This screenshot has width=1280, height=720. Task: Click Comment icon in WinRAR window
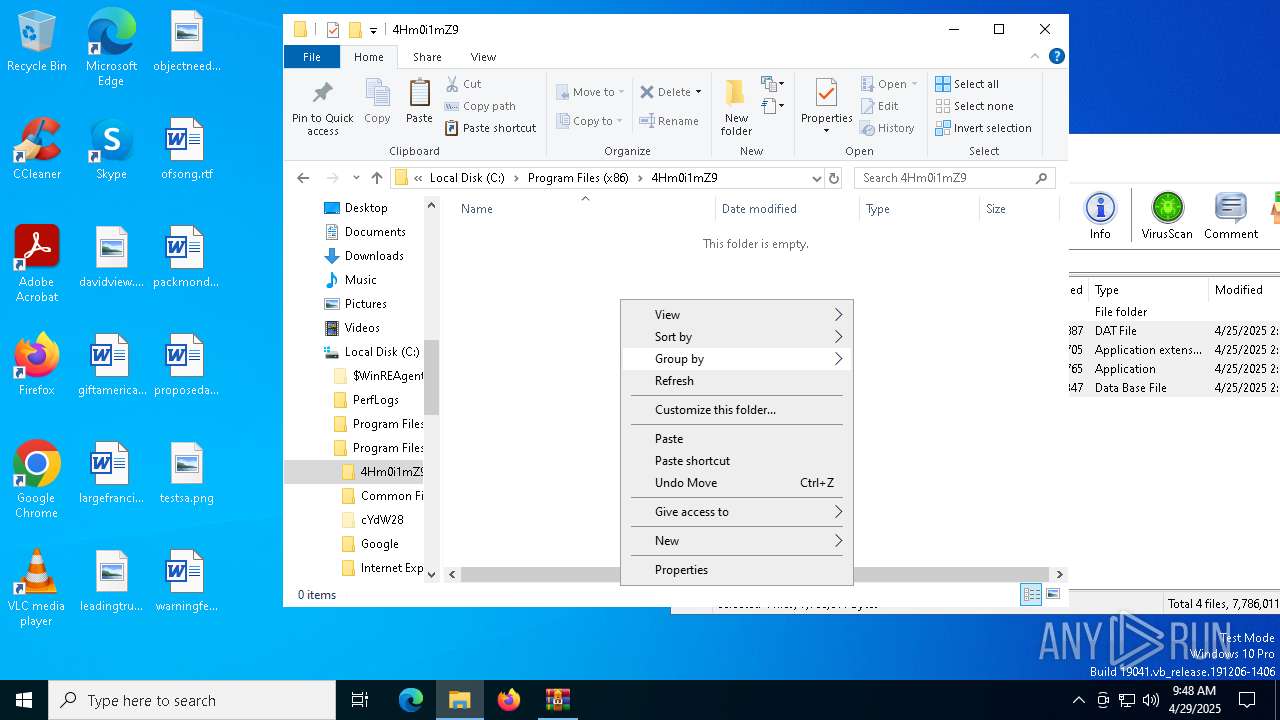click(x=1231, y=216)
